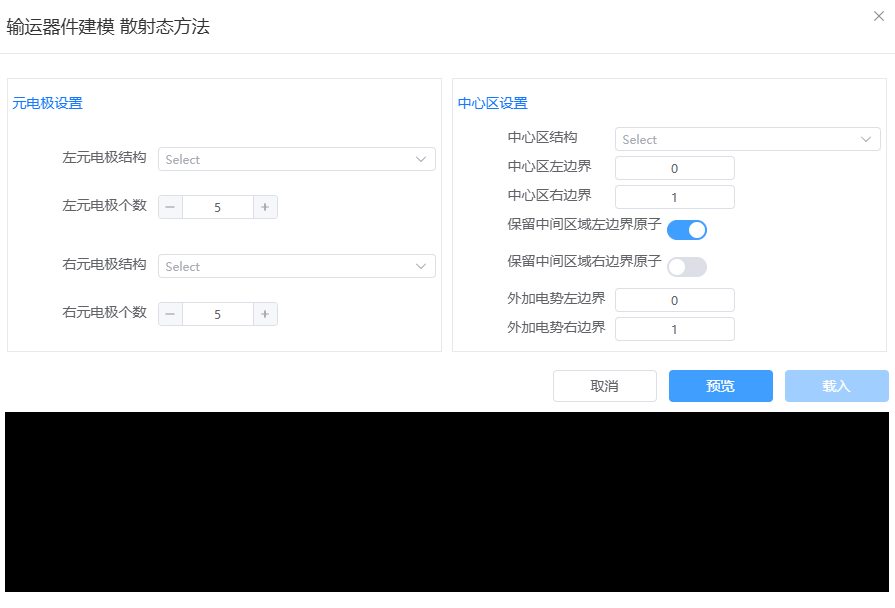Click the 左元电极个数 number field

coord(217,207)
